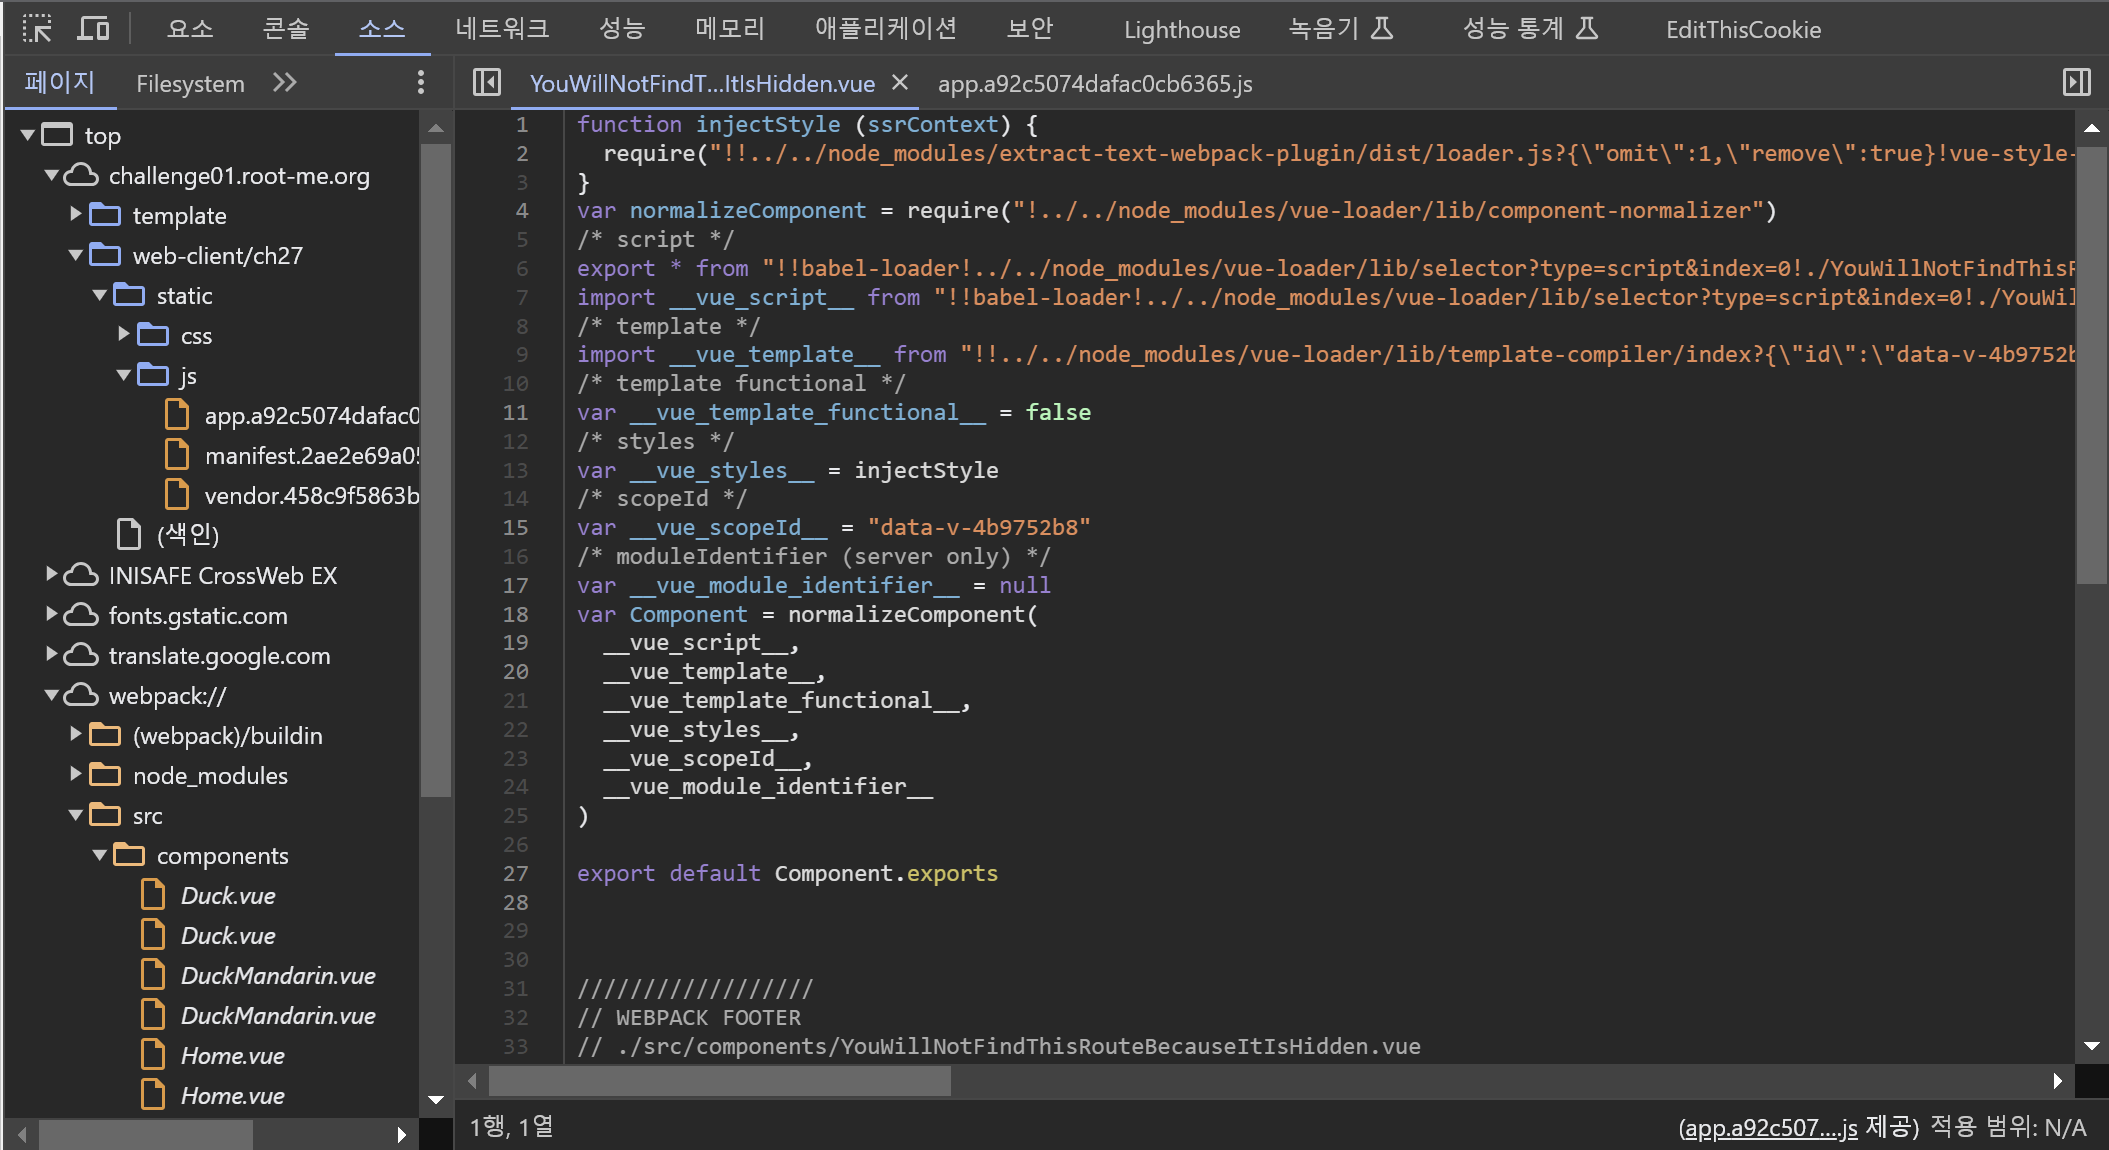Toggle the debugger sidebar icon at right
The image size is (2109, 1150).
[x=2076, y=82]
